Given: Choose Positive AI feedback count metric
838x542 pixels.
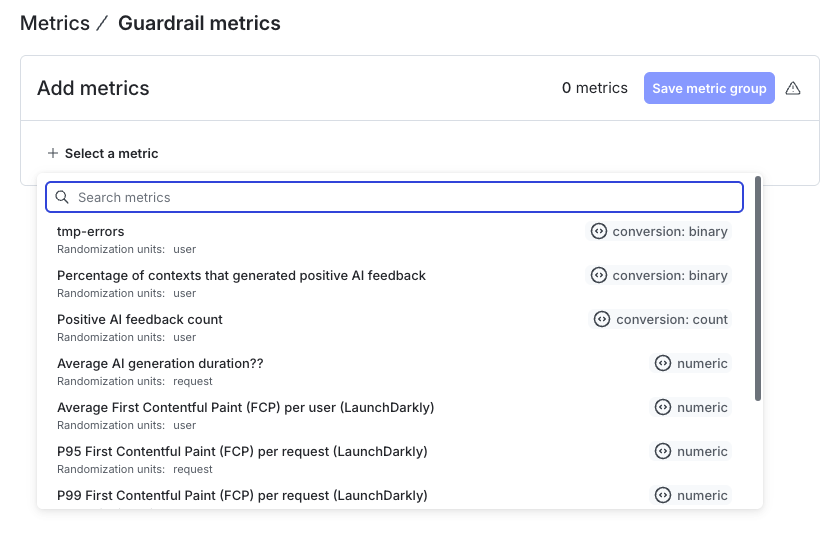Looking at the screenshot, I should point(140,320).
